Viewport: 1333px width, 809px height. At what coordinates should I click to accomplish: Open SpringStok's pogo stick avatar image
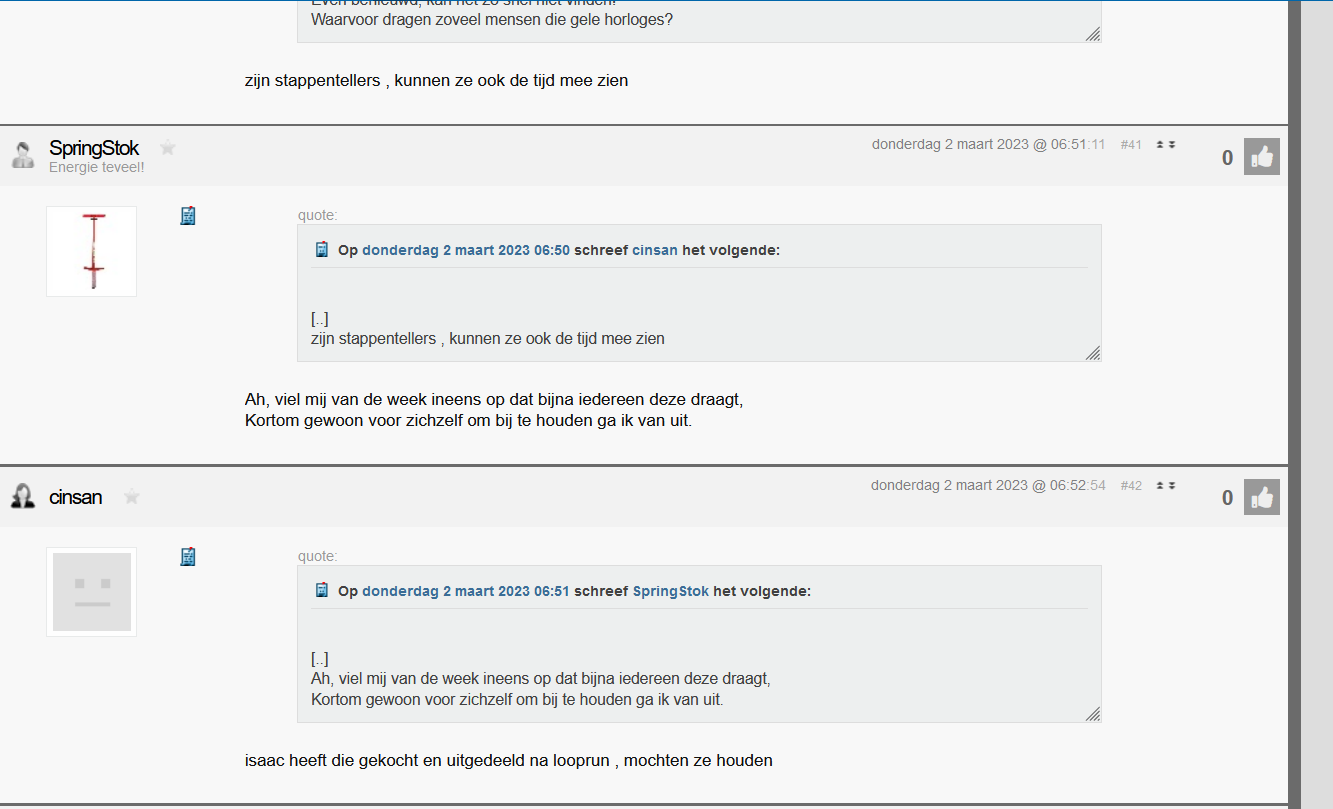91,251
